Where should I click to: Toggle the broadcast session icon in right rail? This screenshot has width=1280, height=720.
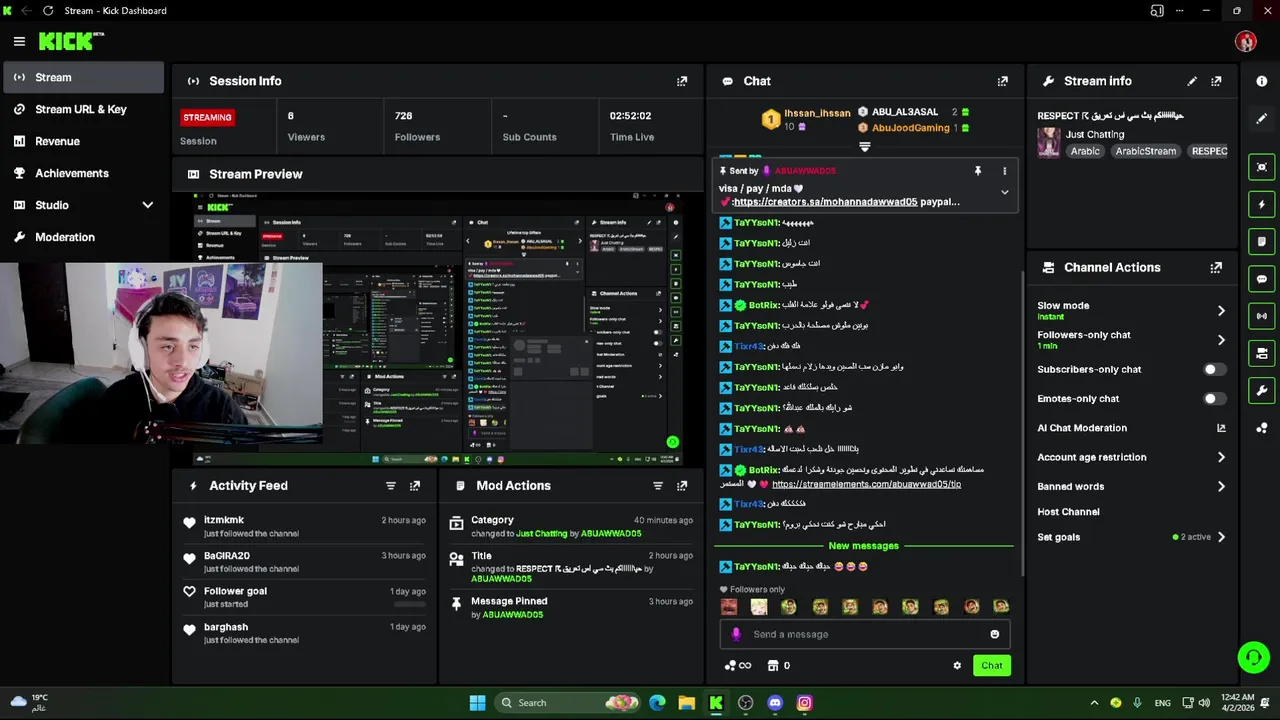[1262, 316]
